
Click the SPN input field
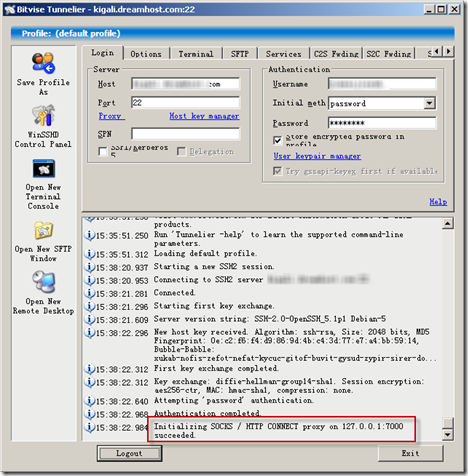pos(185,134)
